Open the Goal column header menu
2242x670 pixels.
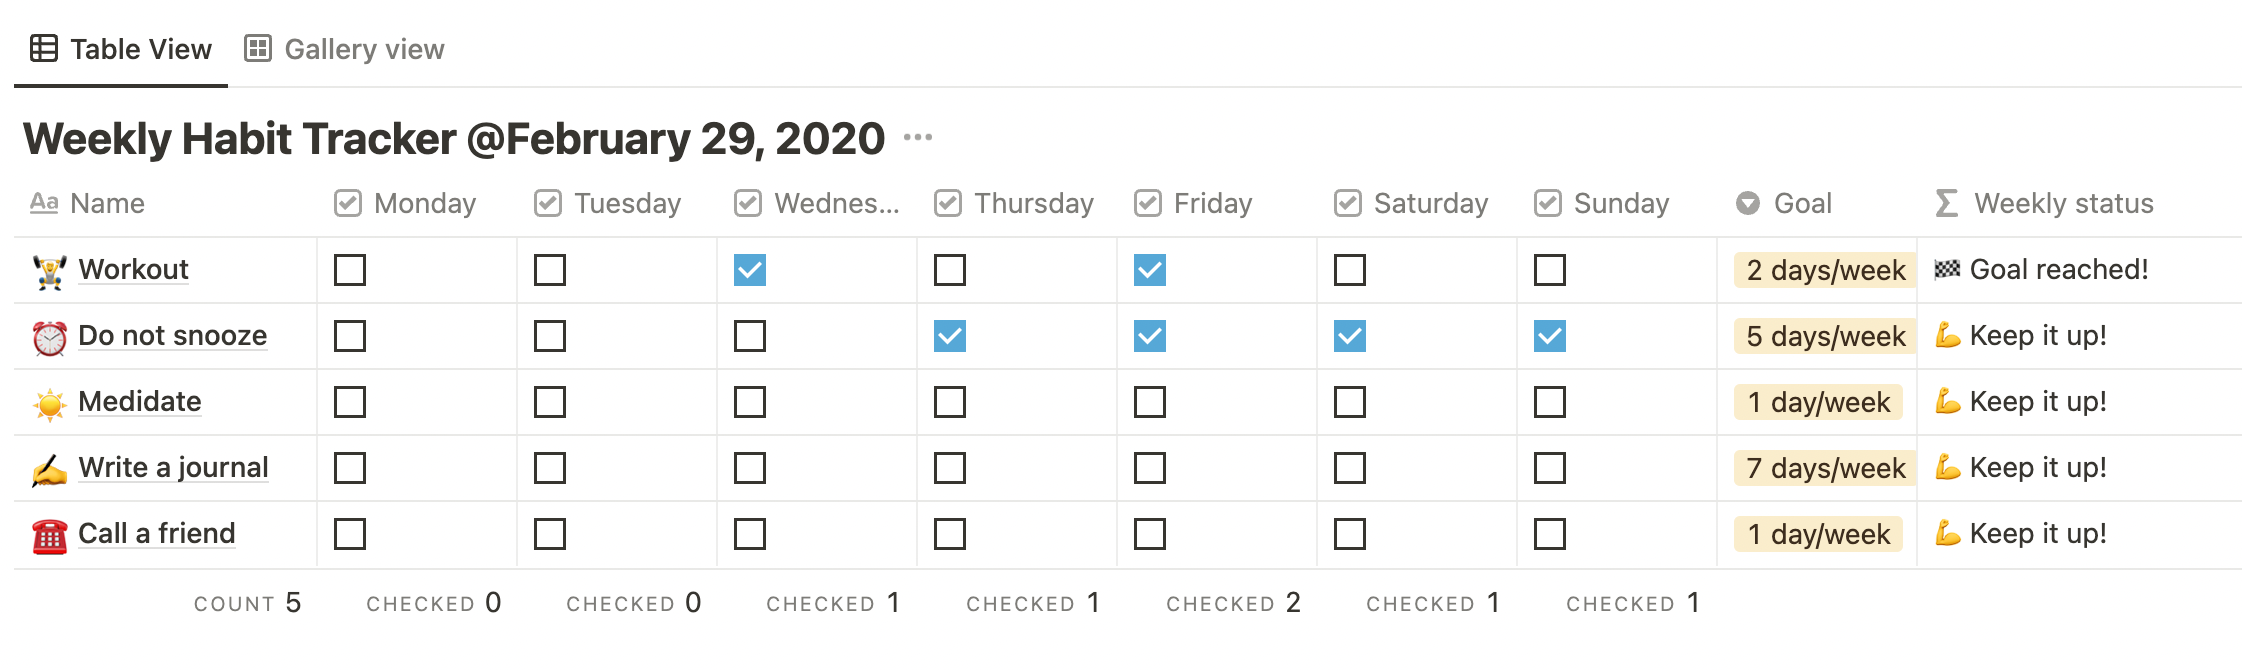1784,203
